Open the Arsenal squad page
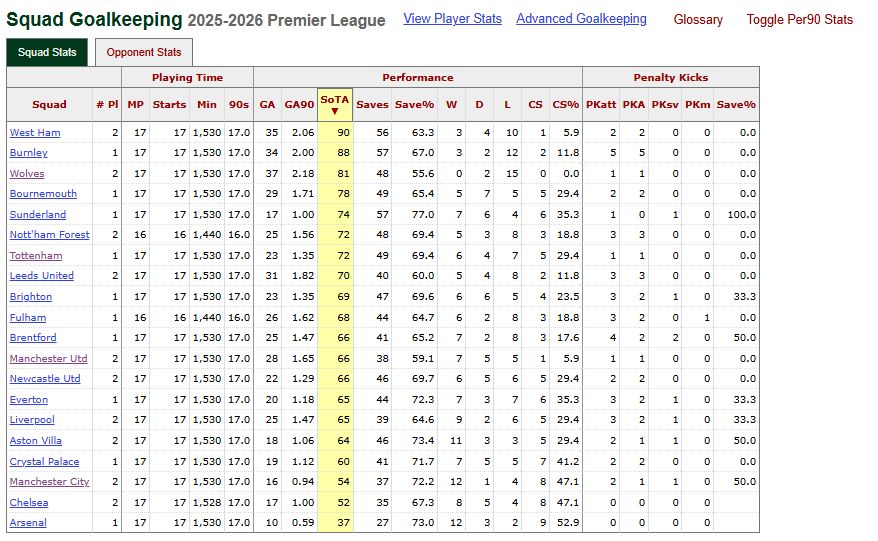The height and width of the screenshot is (541, 878). click(x=28, y=523)
